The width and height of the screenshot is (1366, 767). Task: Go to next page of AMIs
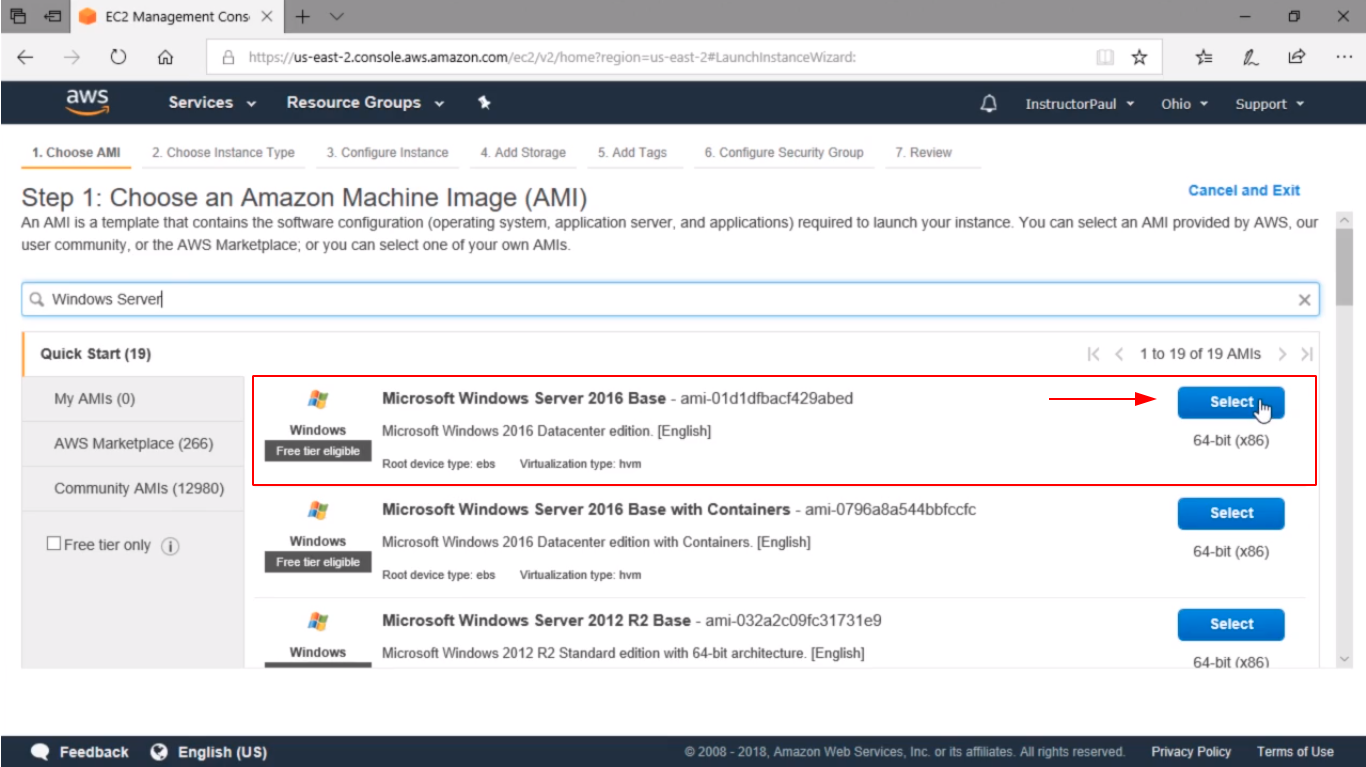click(1282, 354)
